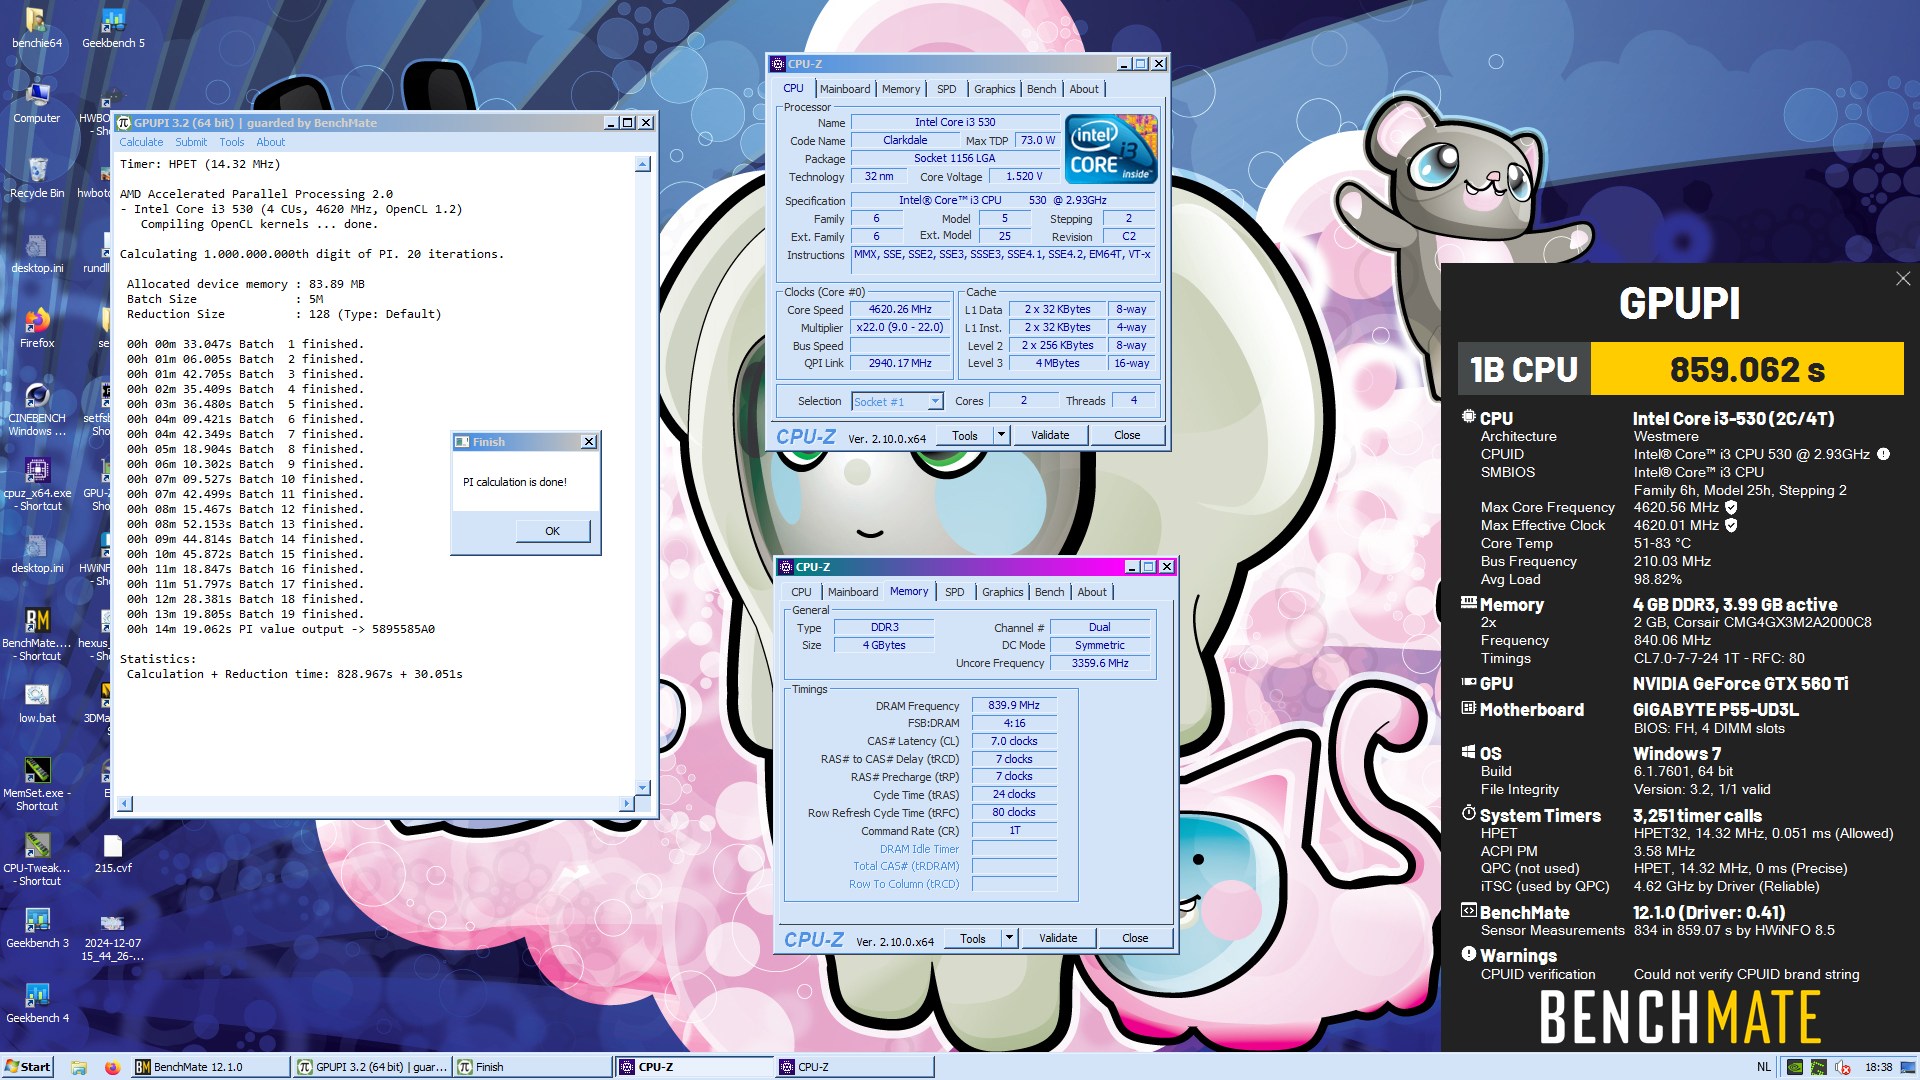
Task: Open the MemSet.exe shortcut
Action: 37,785
